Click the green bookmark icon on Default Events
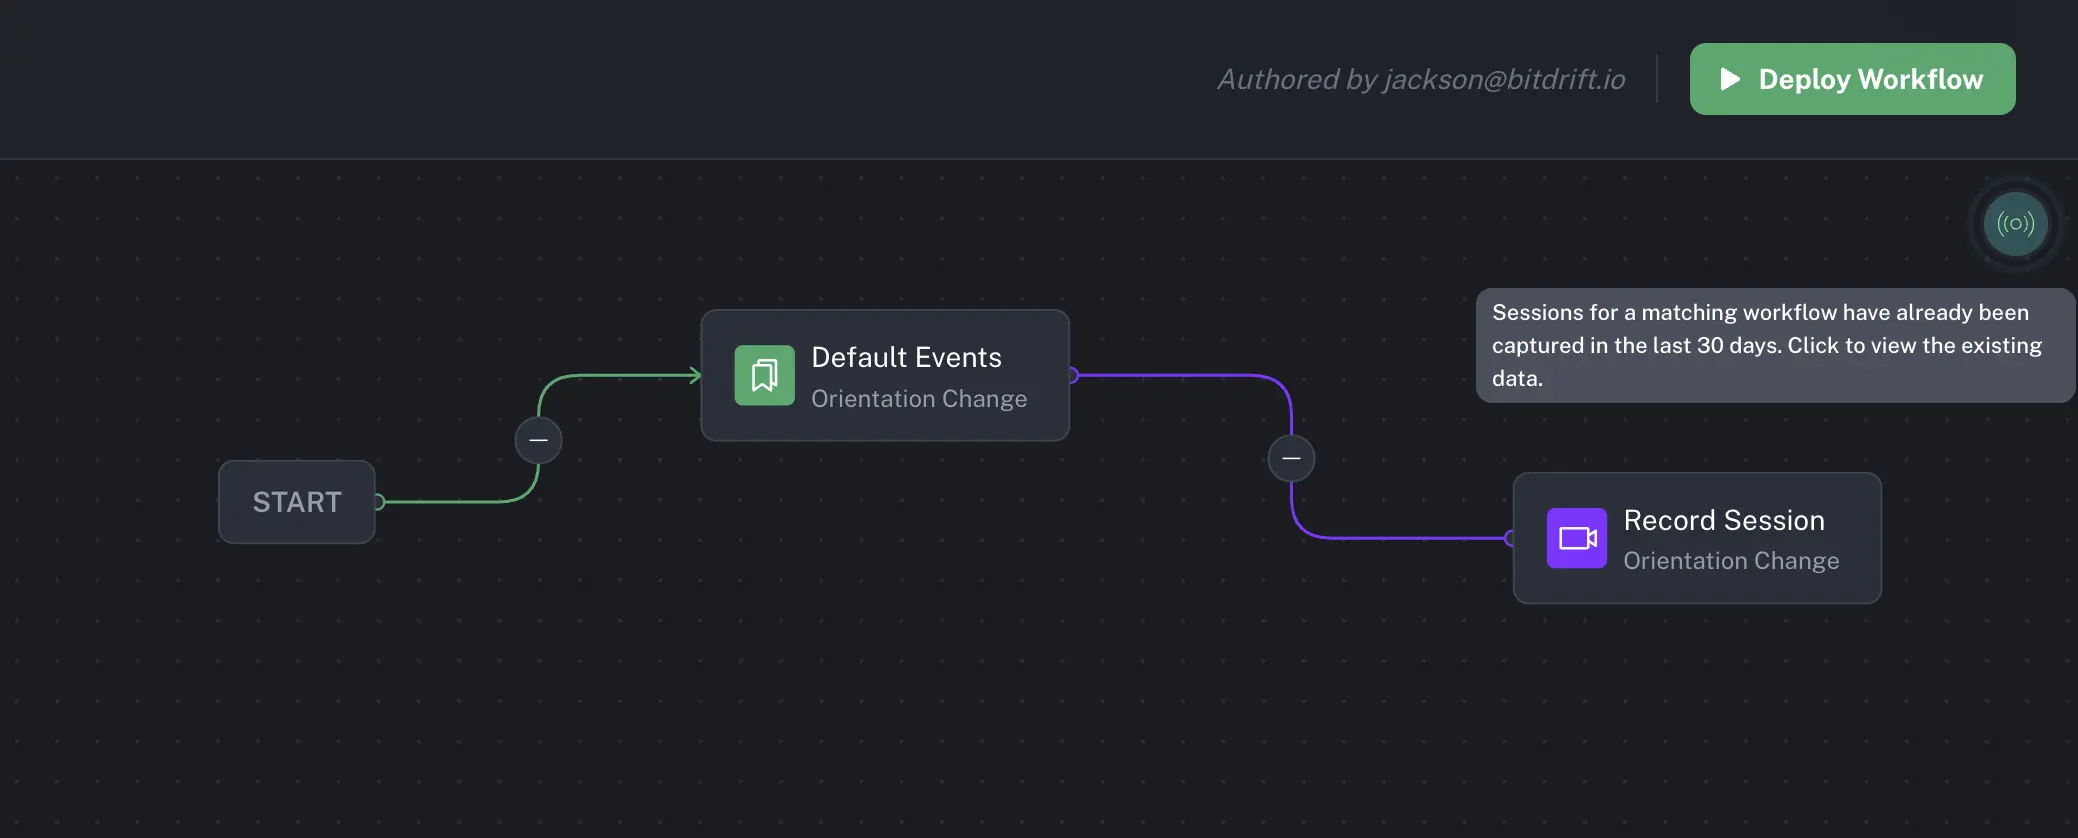This screenshot has height=838, width=2078. [764, 375]
